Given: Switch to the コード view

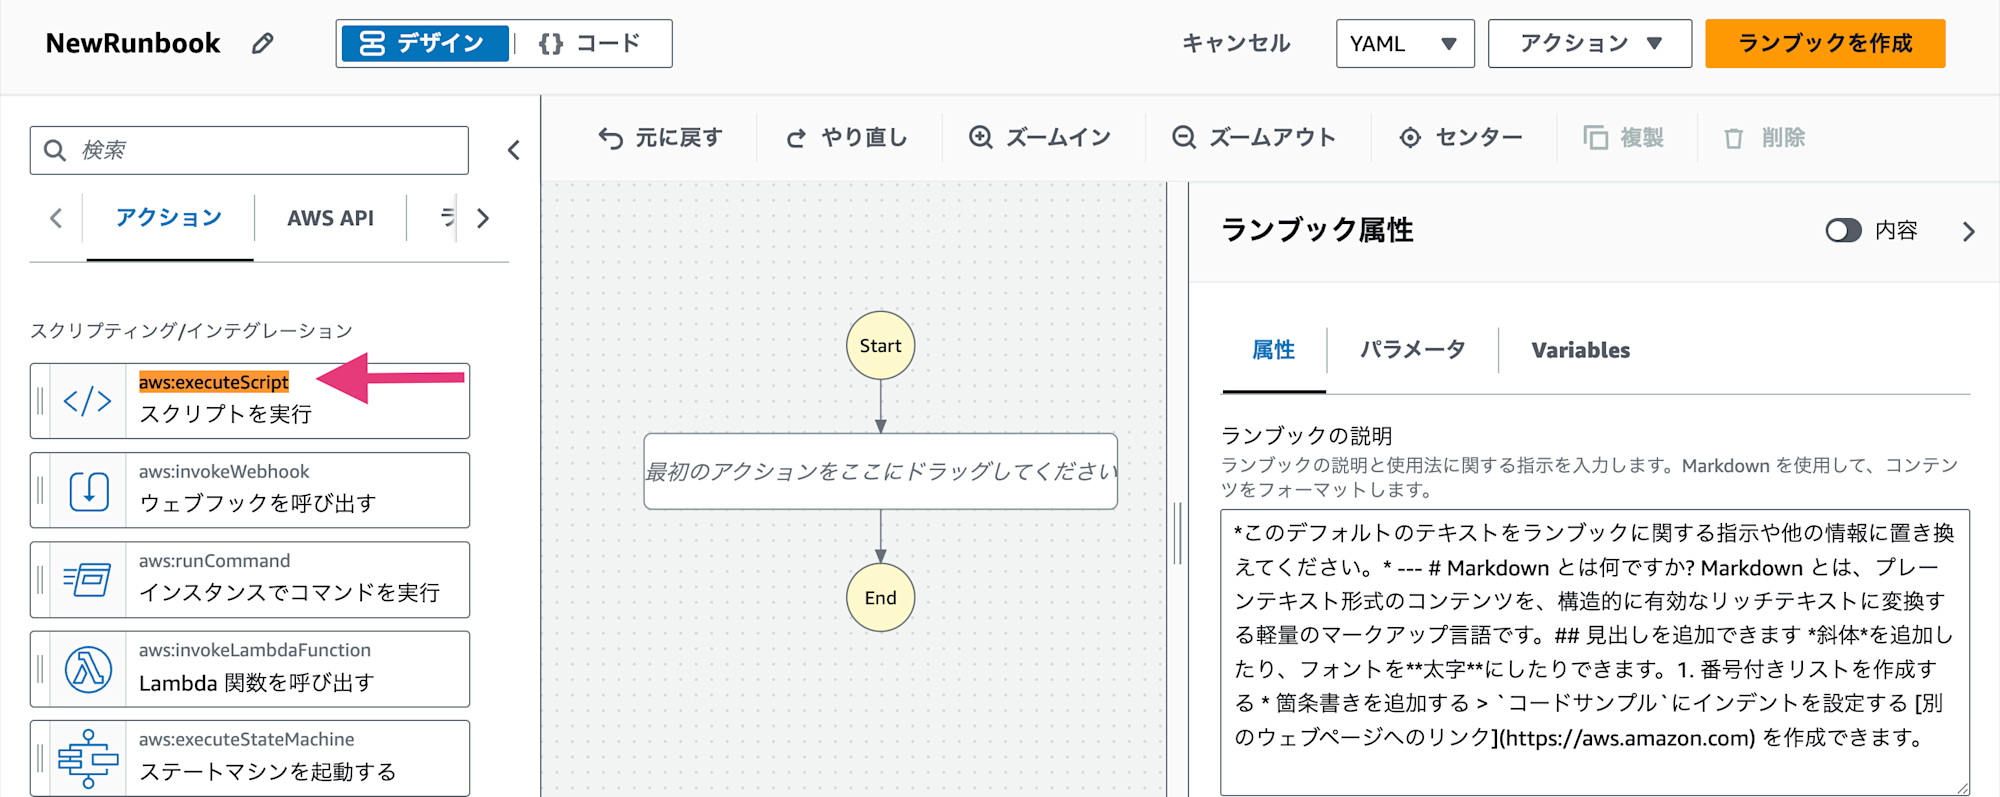Looking at the screenshot, I should [590, 44].
